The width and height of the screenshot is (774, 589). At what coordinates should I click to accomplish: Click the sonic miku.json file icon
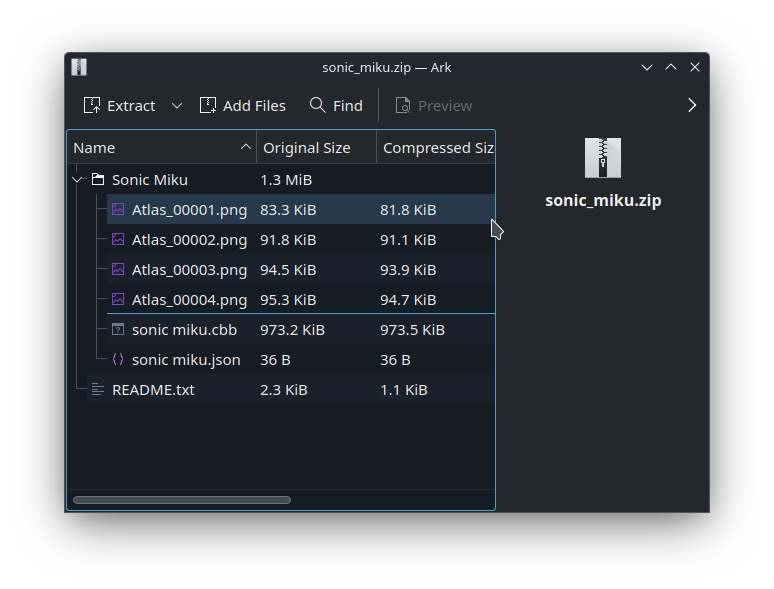point(118,360)
